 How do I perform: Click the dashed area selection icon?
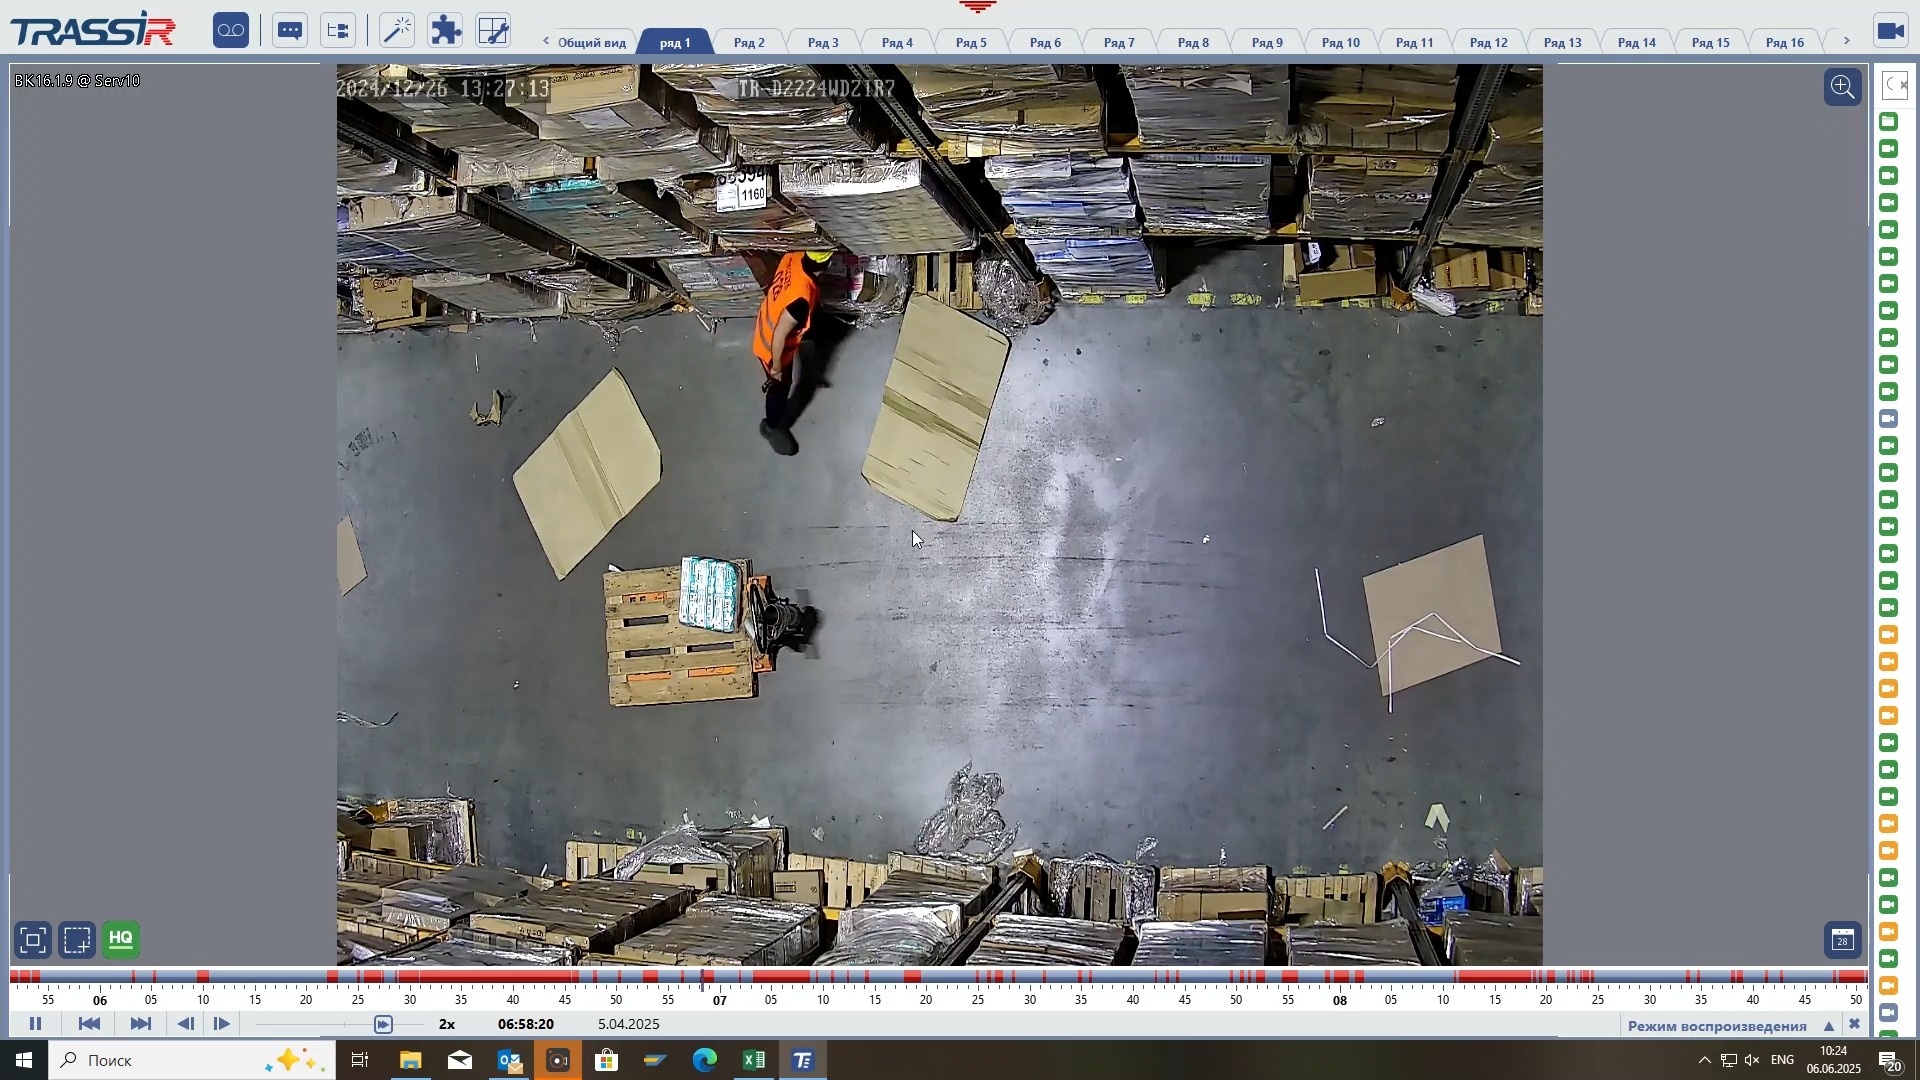[77, 940]
